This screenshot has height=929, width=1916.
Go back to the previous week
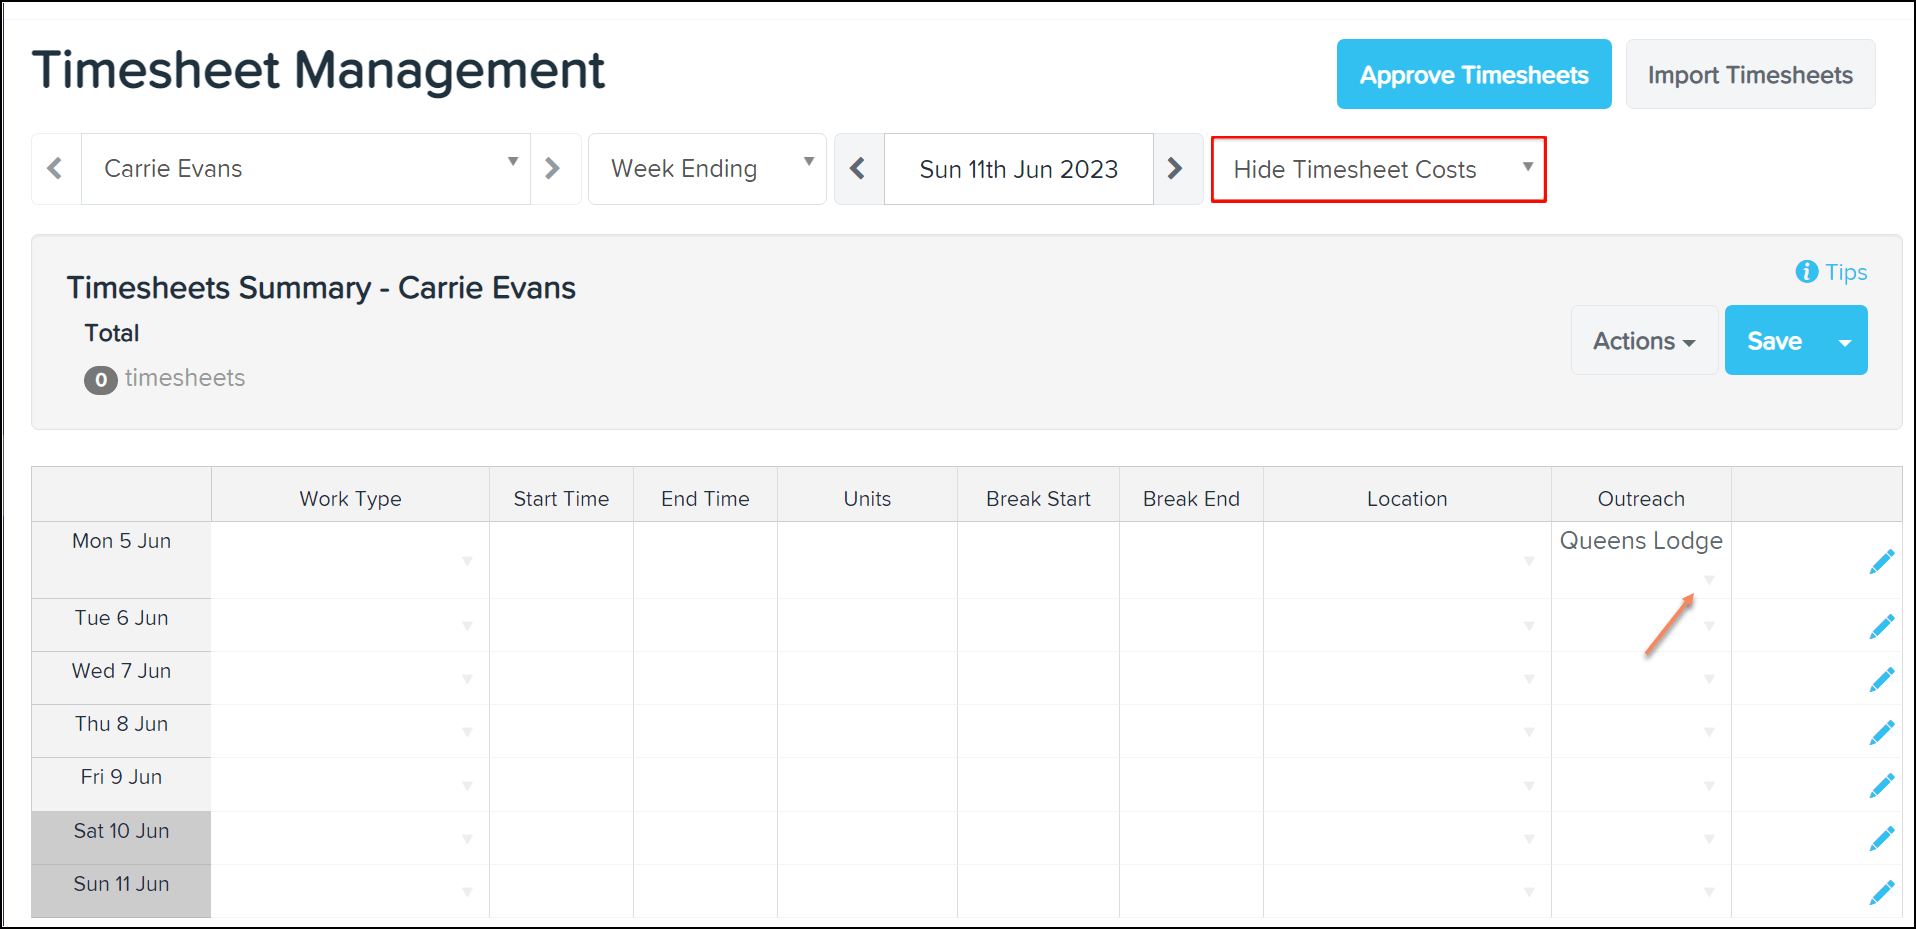[859, 168]
